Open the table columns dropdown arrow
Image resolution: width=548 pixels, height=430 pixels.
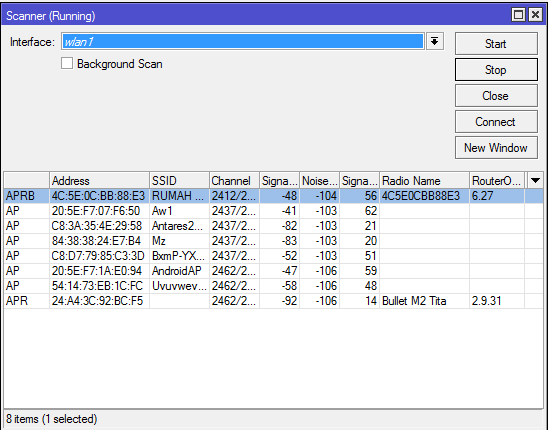(x=535, y=181)
